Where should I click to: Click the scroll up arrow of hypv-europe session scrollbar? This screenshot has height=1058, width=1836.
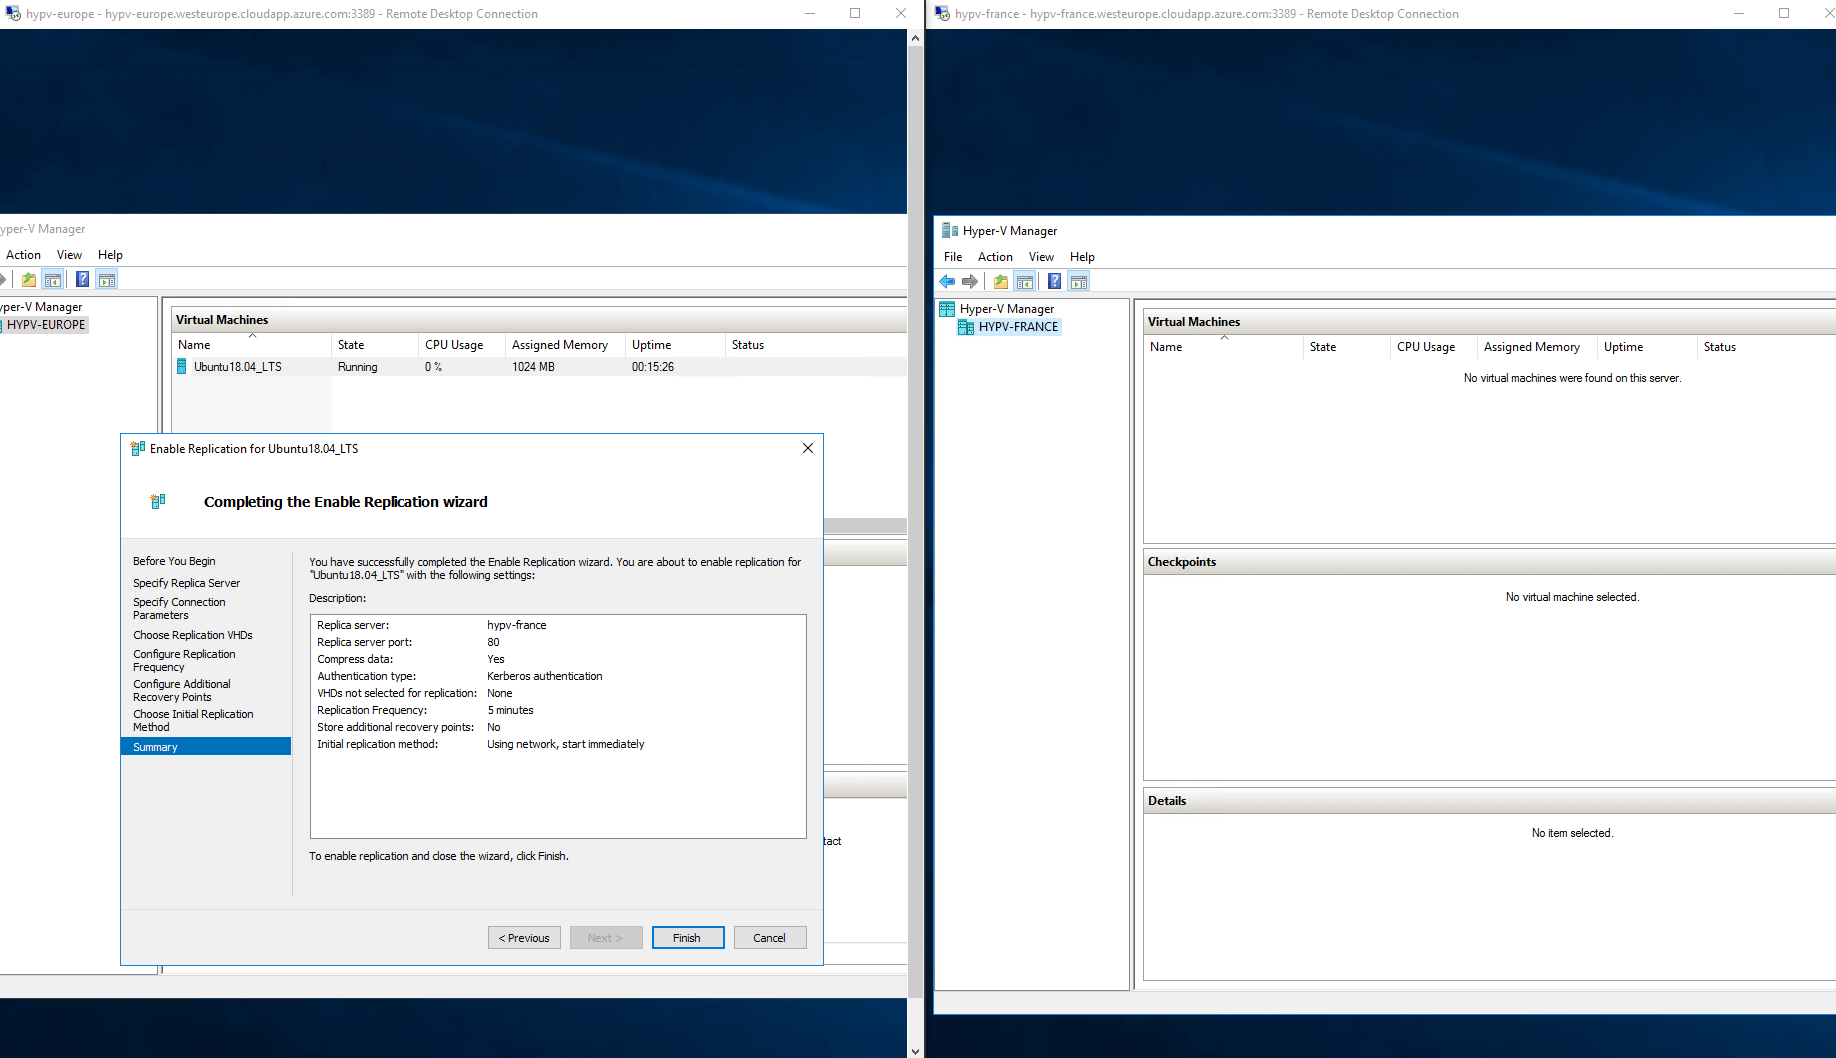915,38
